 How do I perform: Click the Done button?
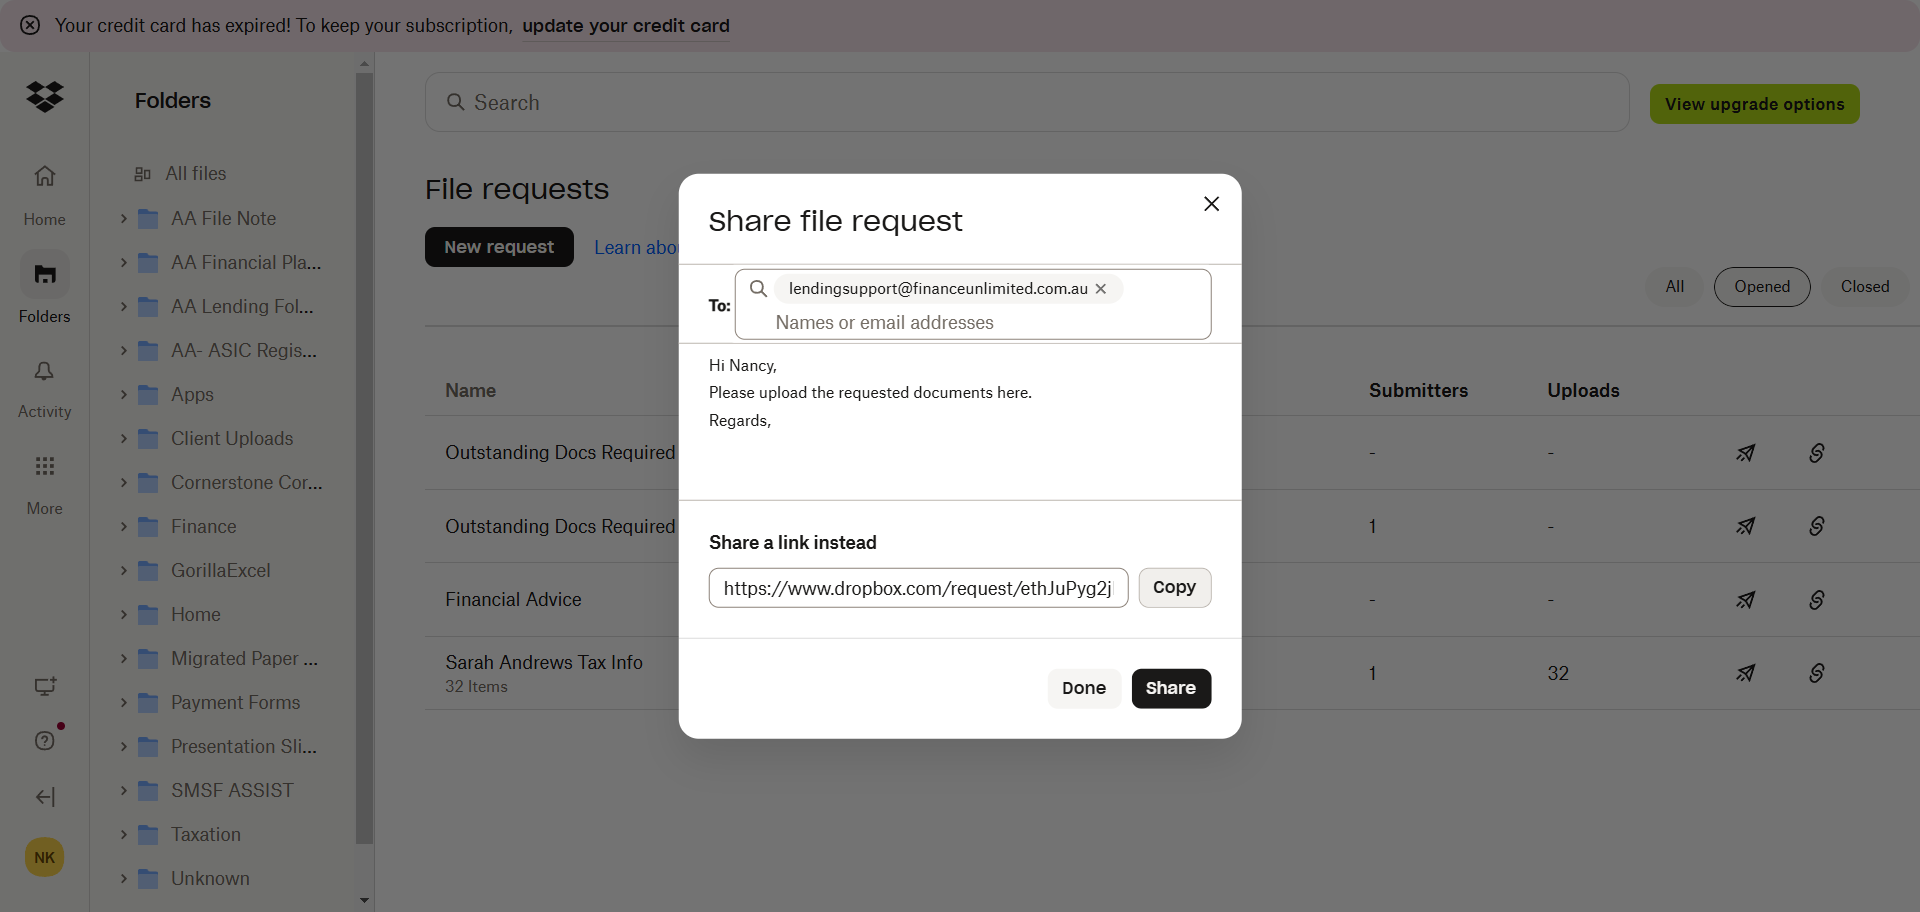pyautogui.click(x=1083, y=688)
